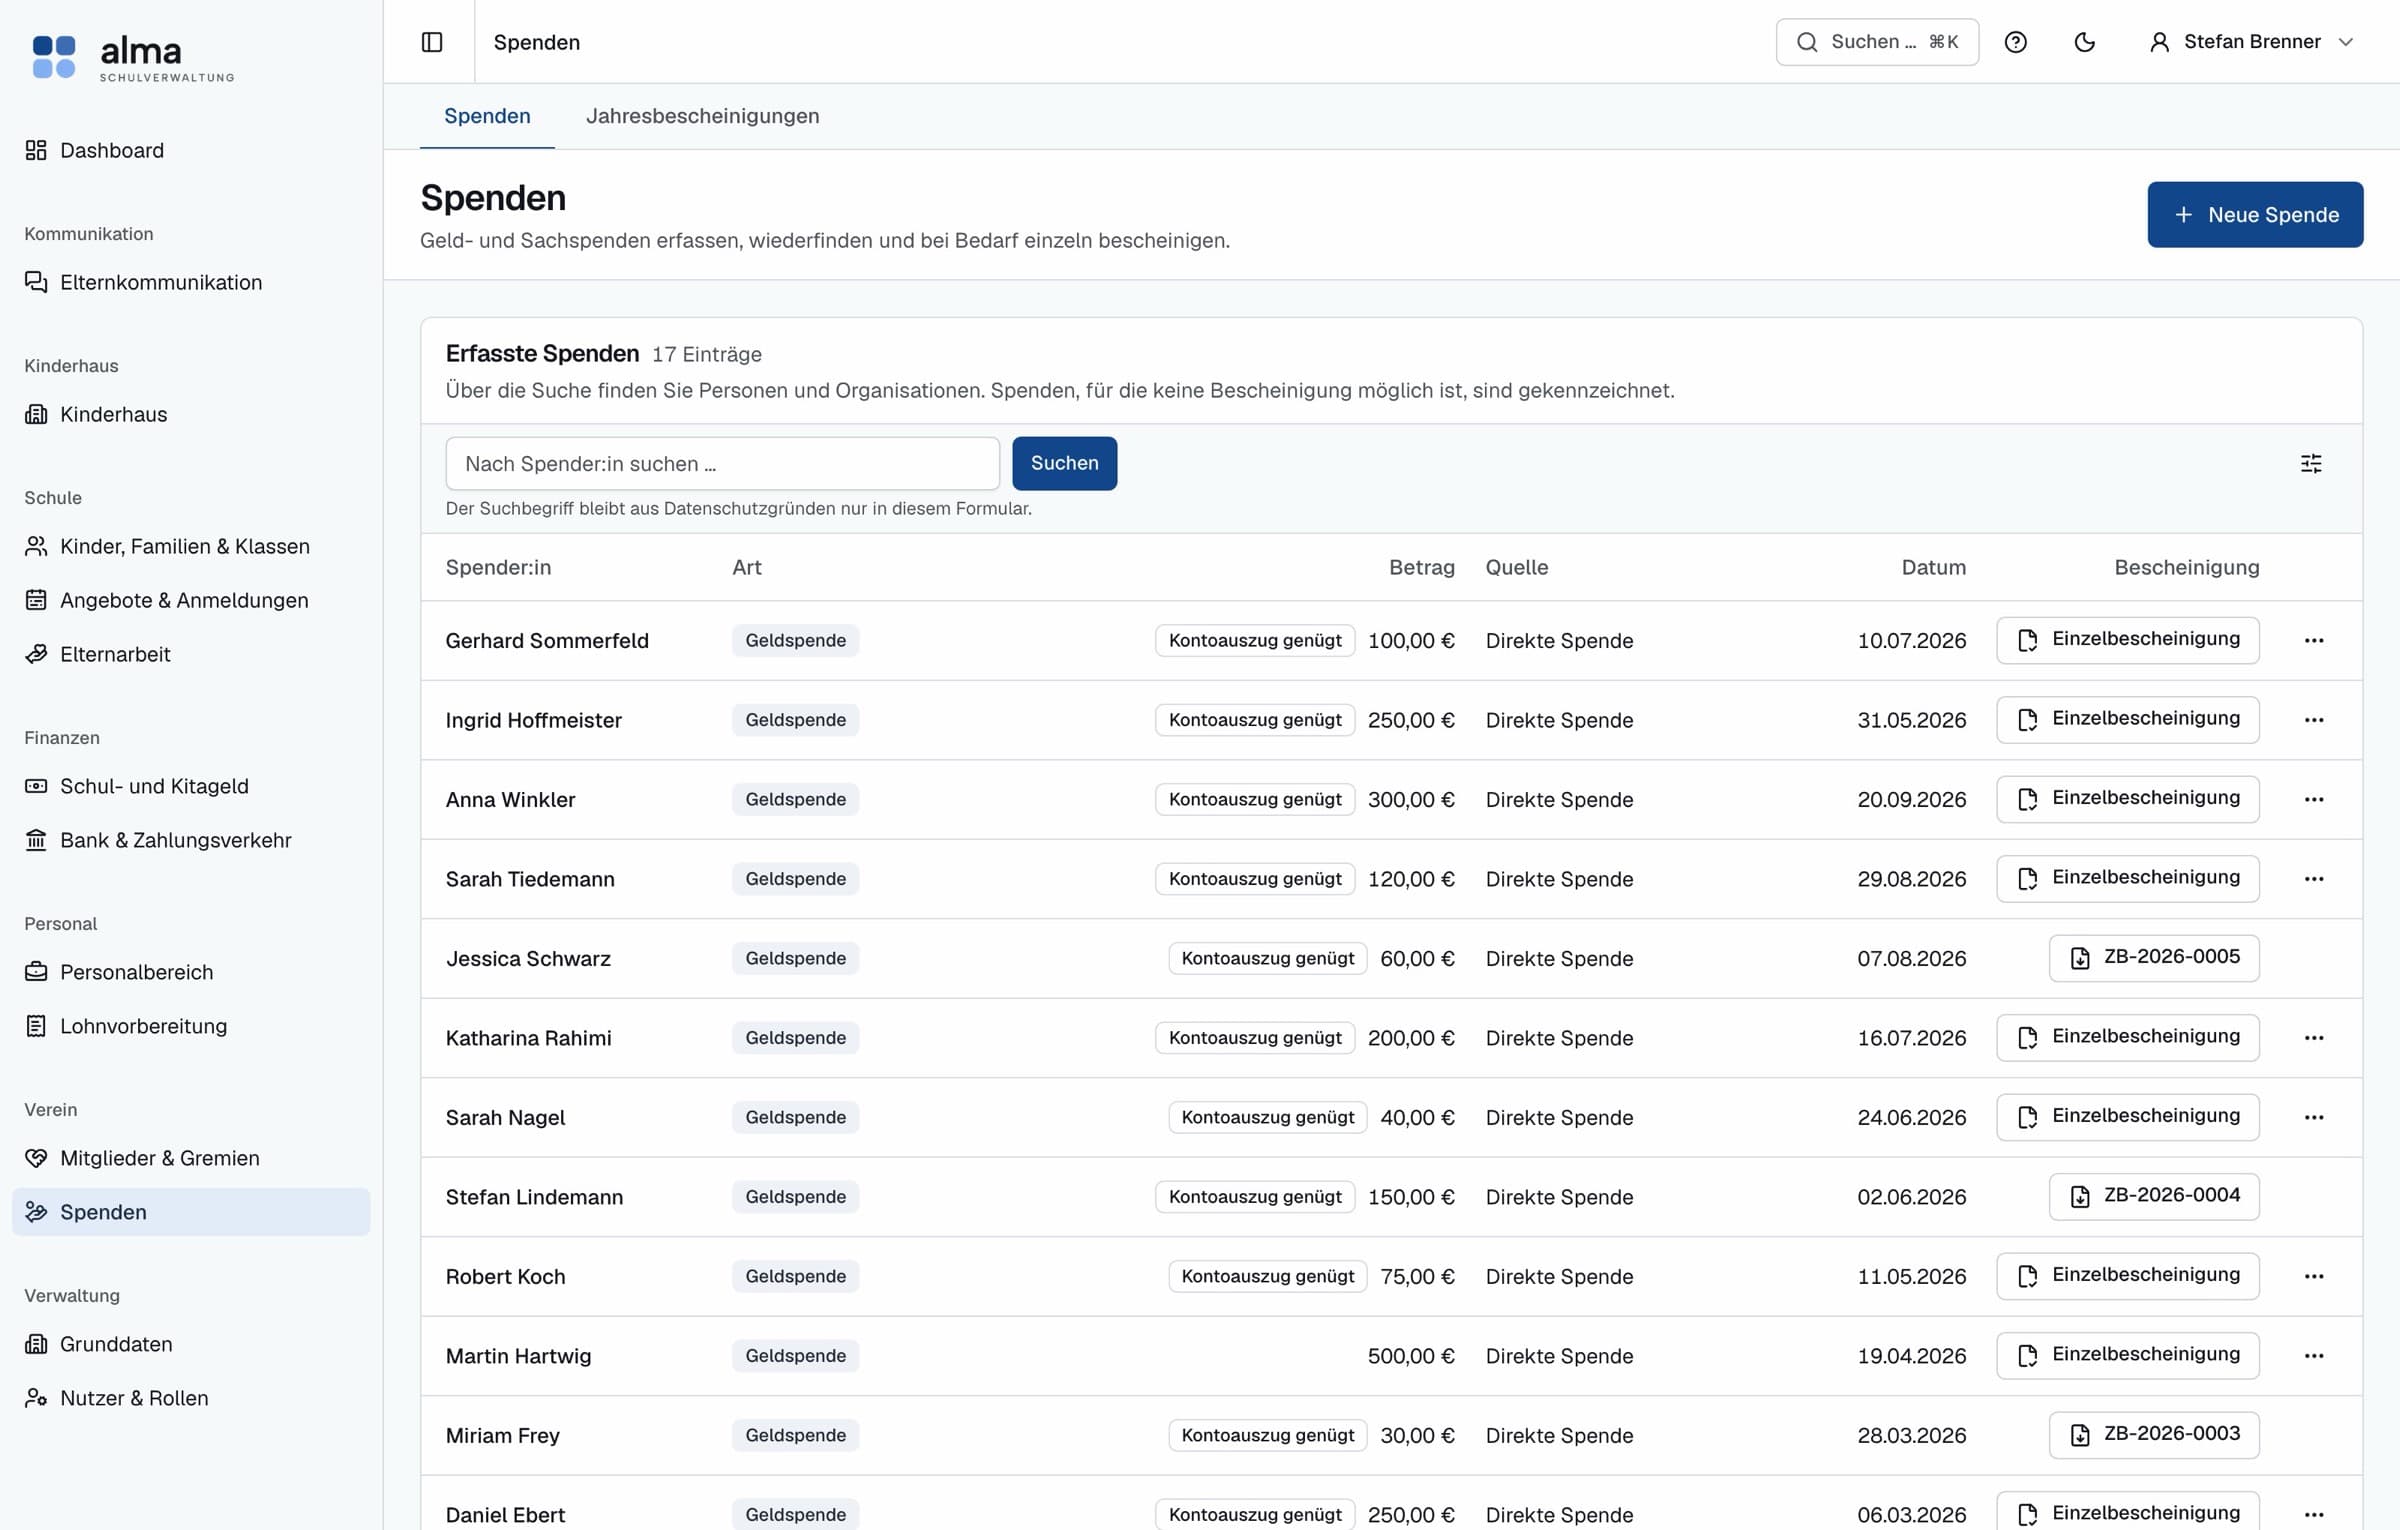Go to Elternkommunikation
The height and width of the screenshot is (1530, 2400).
tap(191, 282)
